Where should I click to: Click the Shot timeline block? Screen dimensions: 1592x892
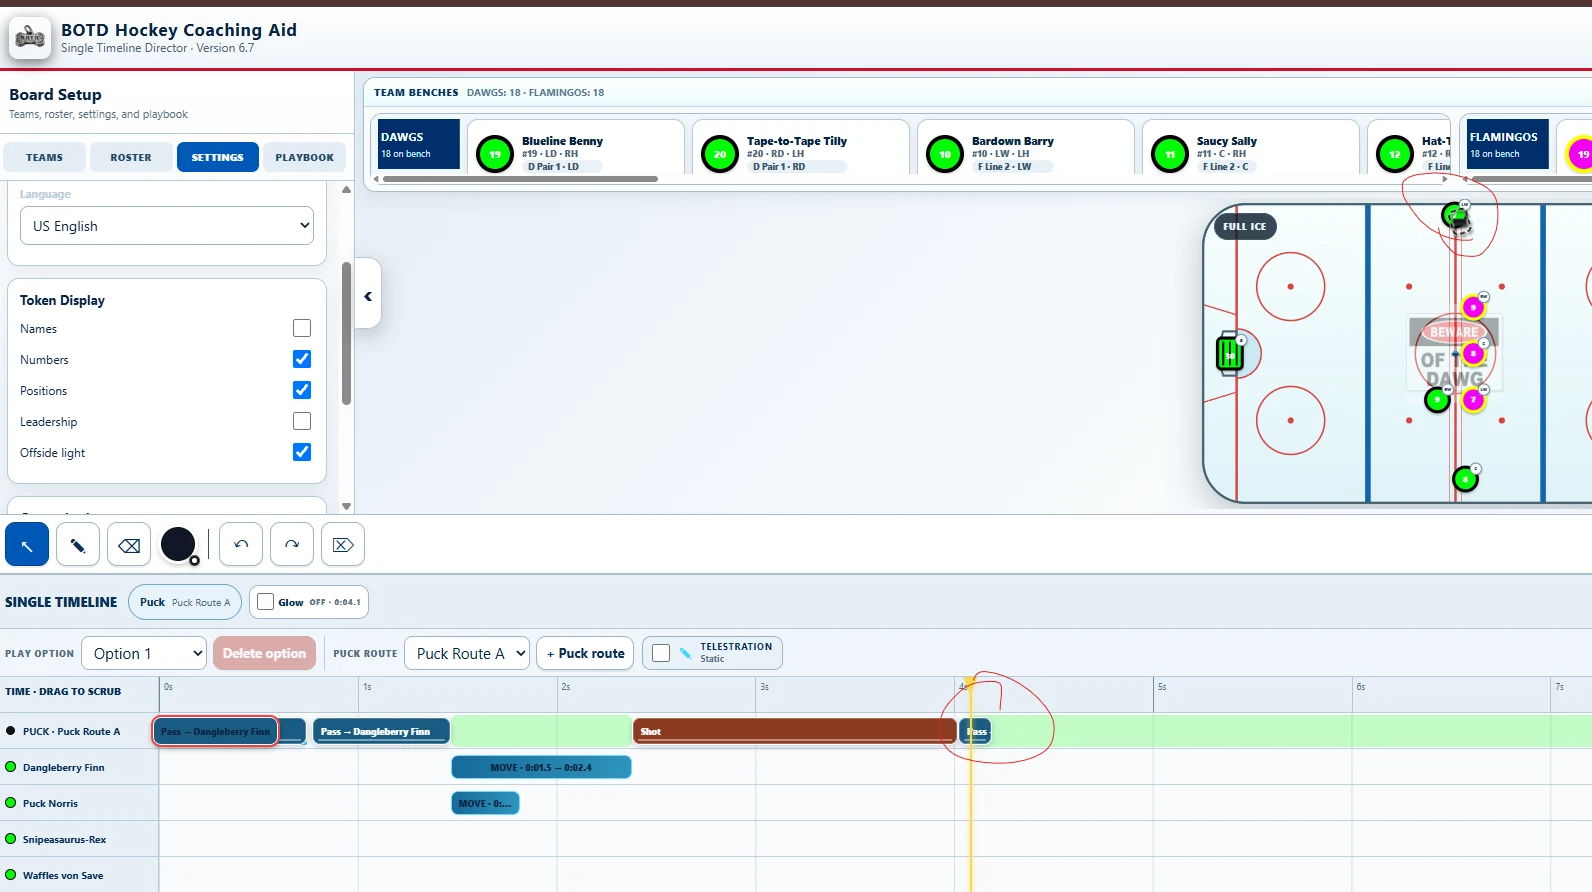795,731
